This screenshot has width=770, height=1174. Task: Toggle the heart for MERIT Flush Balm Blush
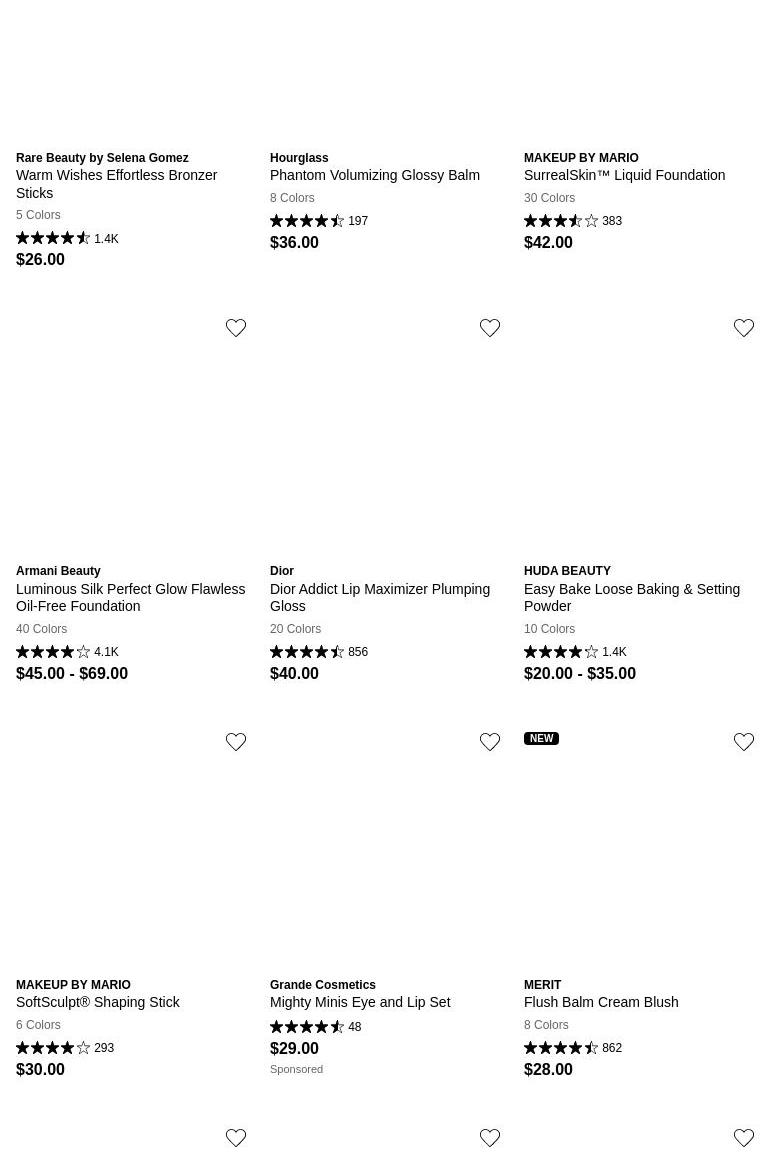[744, 742]
